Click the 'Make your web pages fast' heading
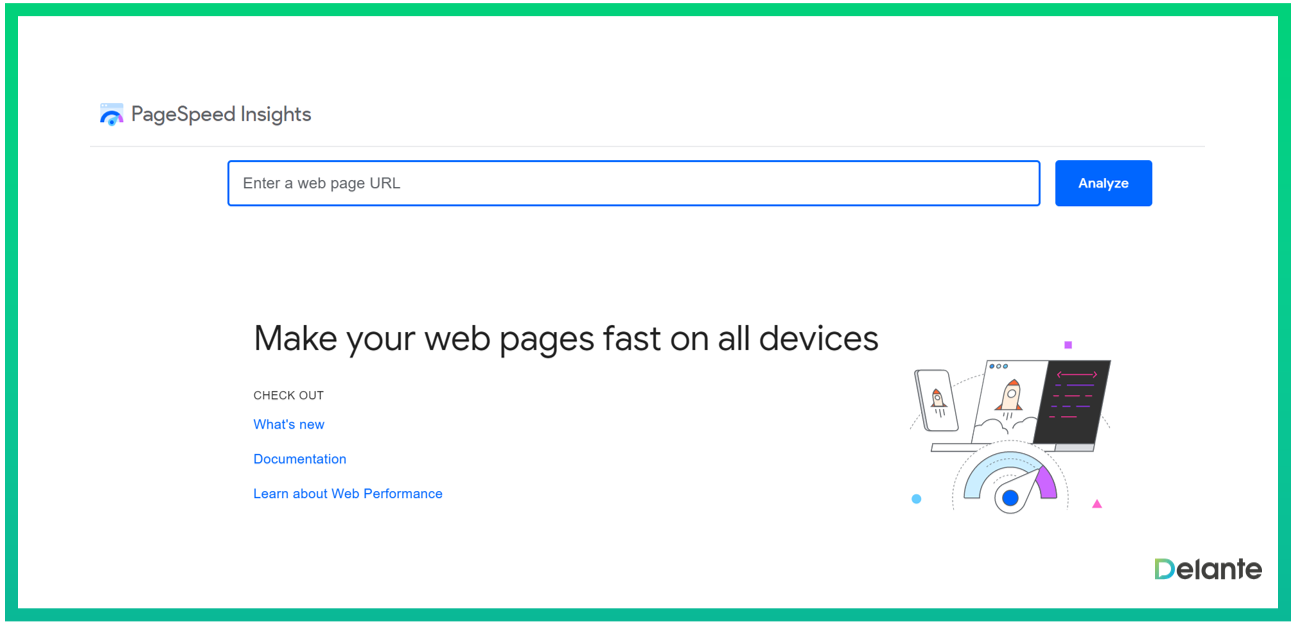The width and height of the screenshot is (1294, 624). pyautogui.click(x=566, y=339)
